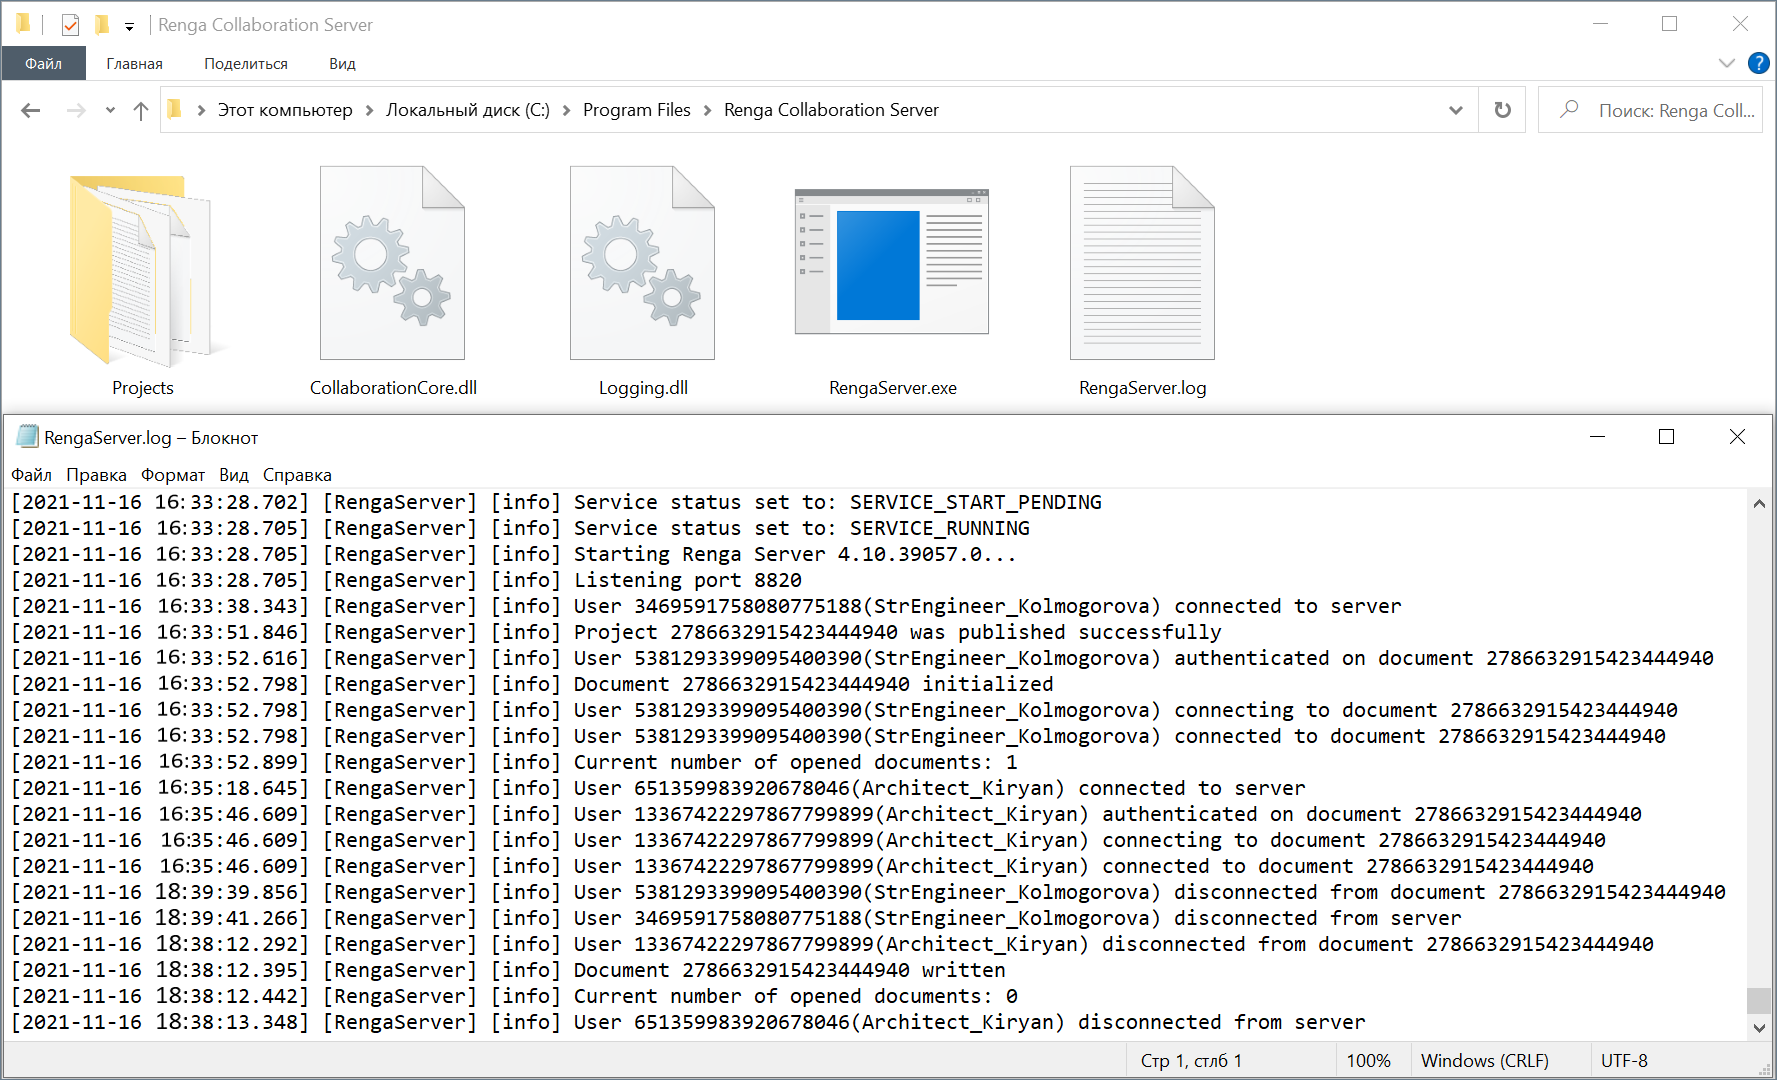Open Explorer help question-mark icon

coord(1758,63)
